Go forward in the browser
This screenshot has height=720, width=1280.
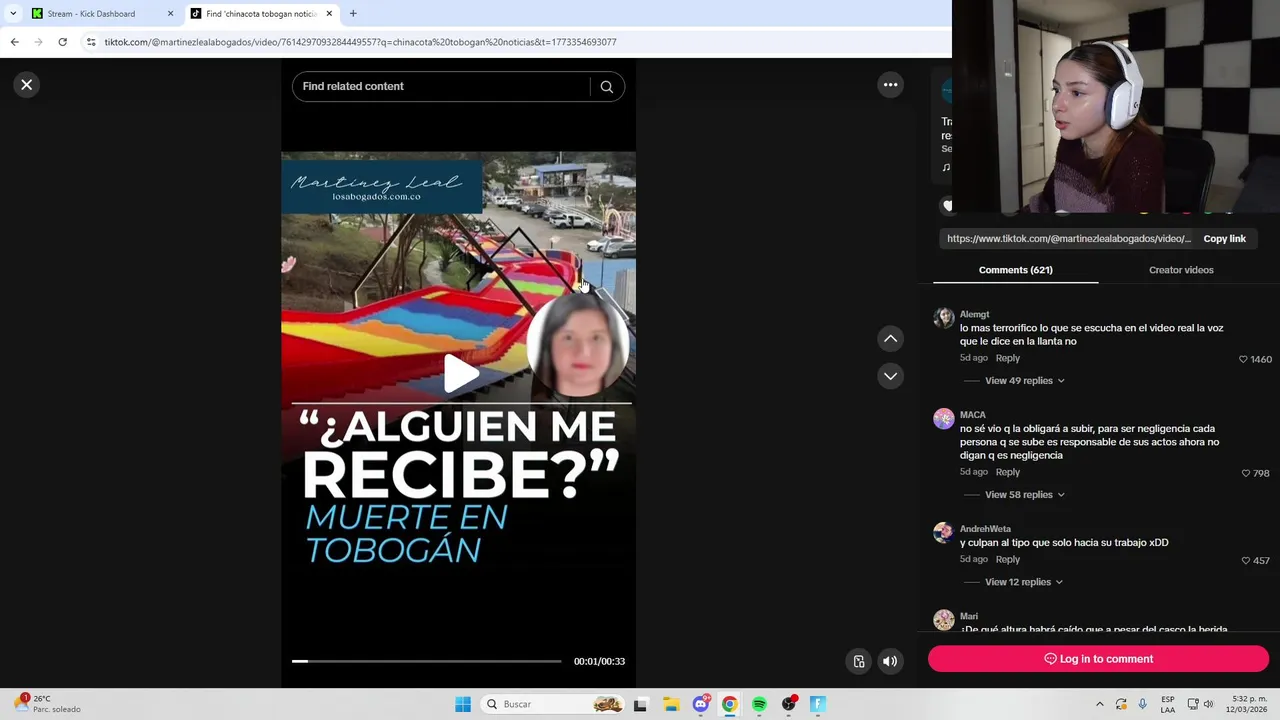point(38,42)
